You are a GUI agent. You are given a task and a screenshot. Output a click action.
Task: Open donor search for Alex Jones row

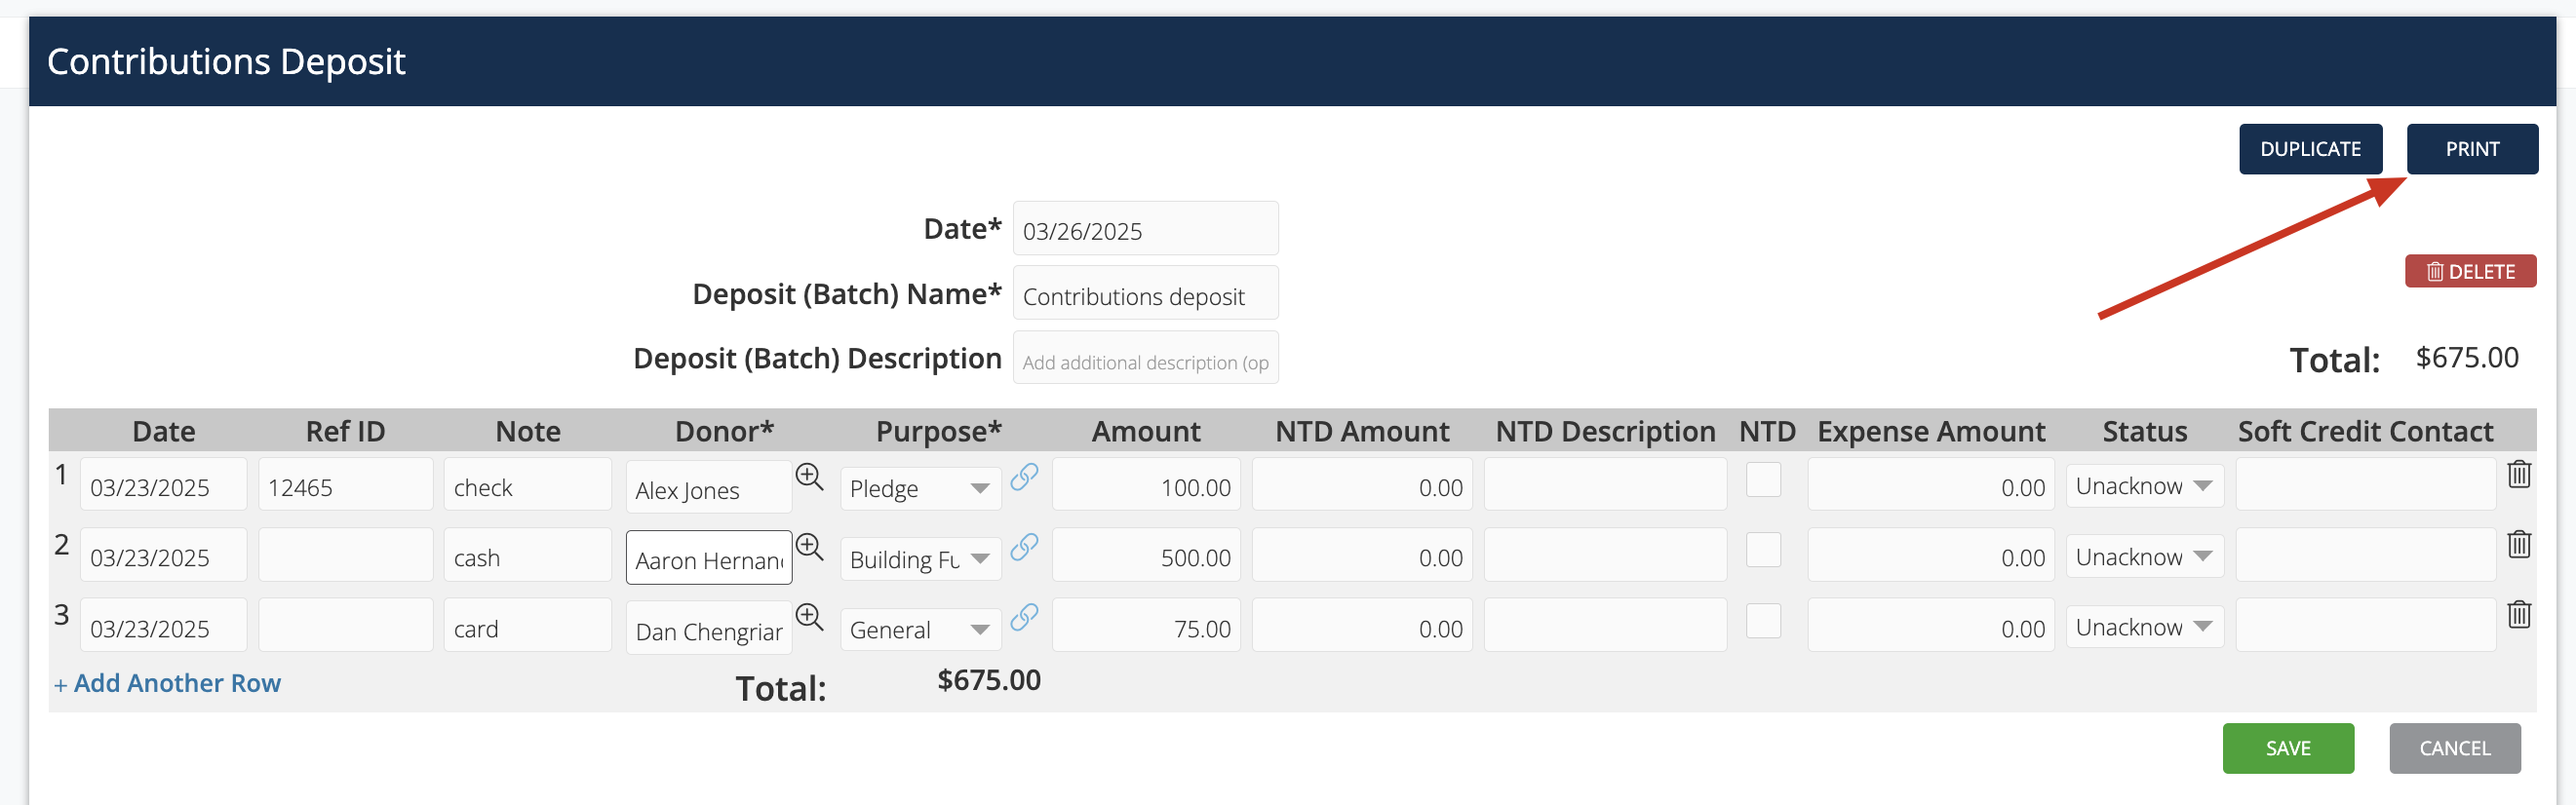point(809,477)
